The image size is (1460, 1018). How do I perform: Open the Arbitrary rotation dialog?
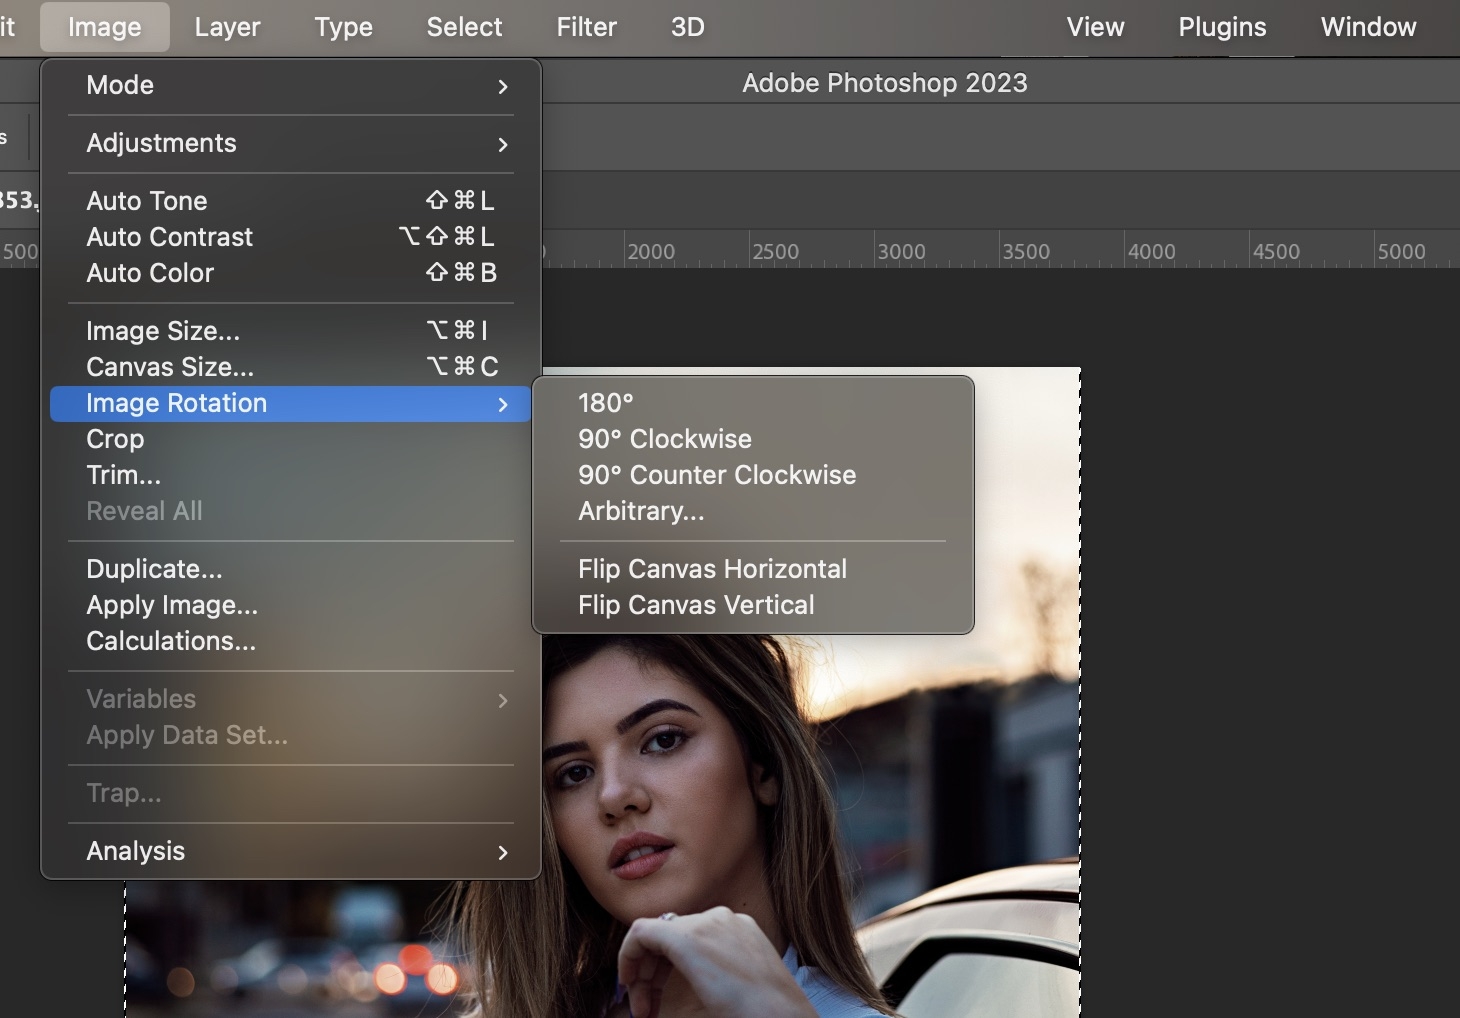pyautogui.click(x=641, y=511)
